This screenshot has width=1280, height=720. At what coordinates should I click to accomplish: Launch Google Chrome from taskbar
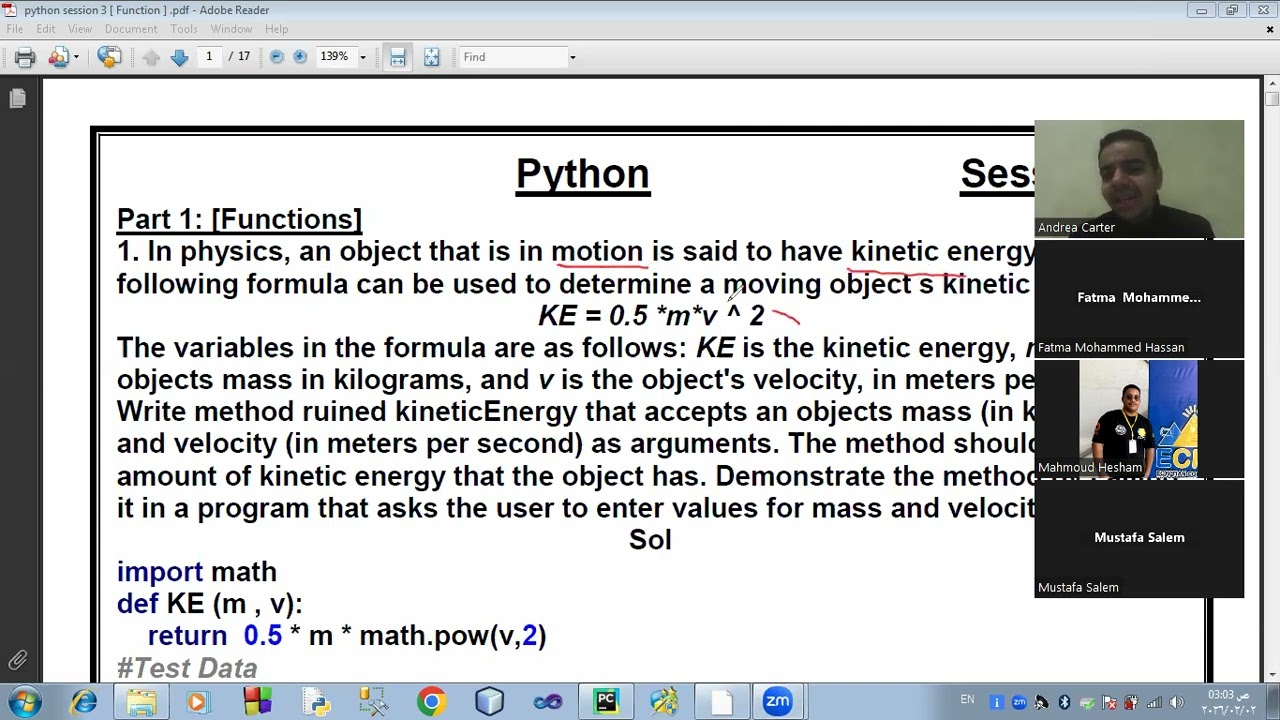(x=432, y=702)
